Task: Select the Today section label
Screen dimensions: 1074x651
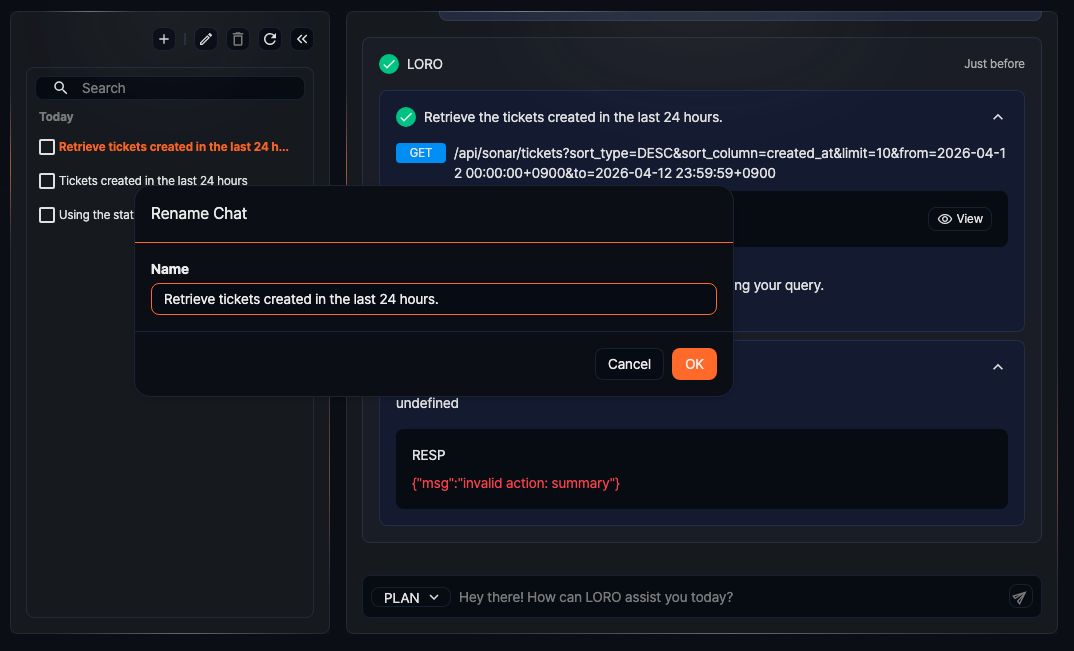Action: click(x=56, y=117)
